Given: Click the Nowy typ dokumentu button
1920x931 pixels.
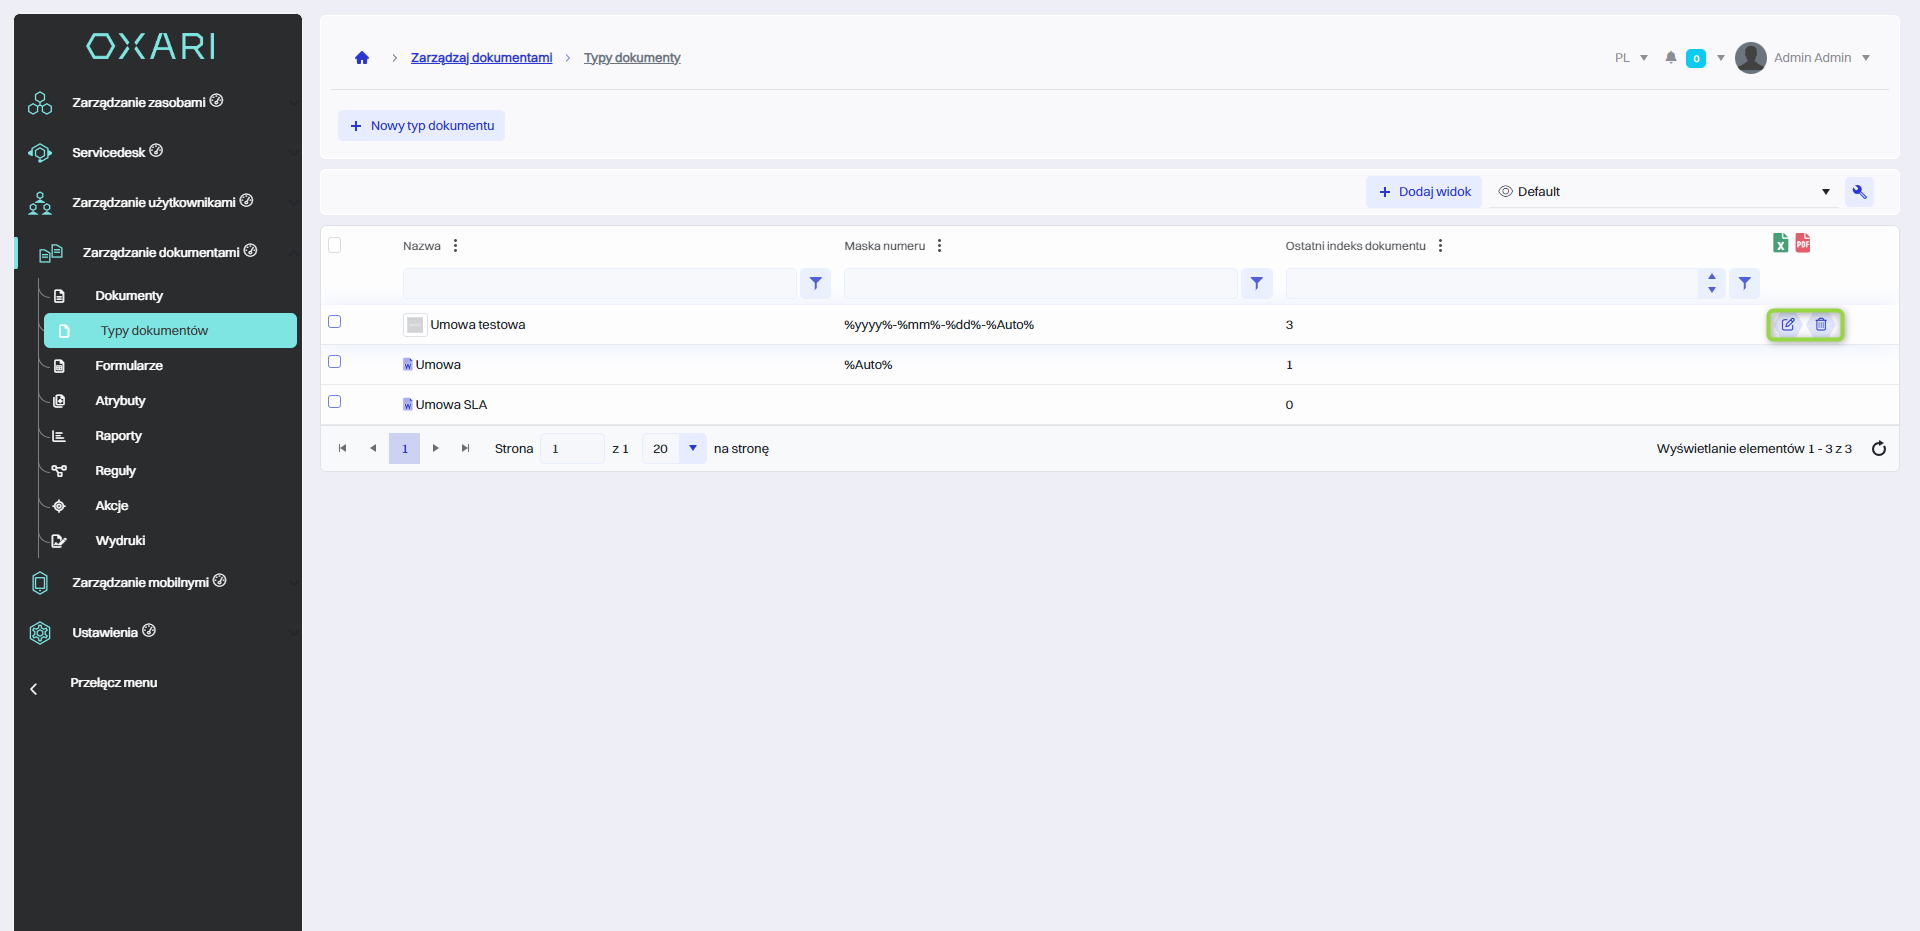Looking at the screenshot, I should (x=421, y=126).
